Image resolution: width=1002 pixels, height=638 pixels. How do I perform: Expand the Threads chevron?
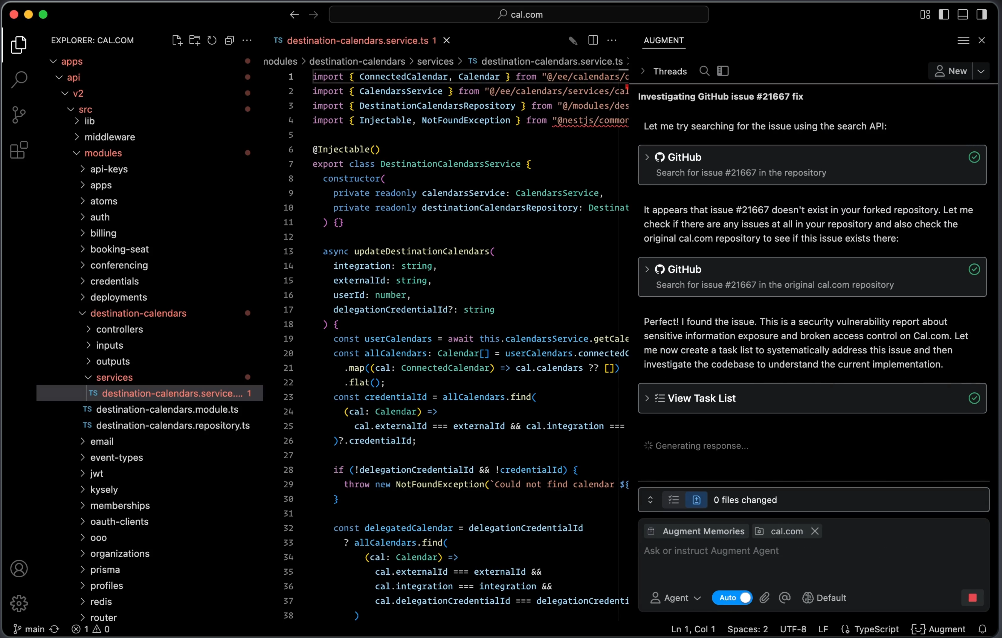pyautogui.click(x=642, y=71)
